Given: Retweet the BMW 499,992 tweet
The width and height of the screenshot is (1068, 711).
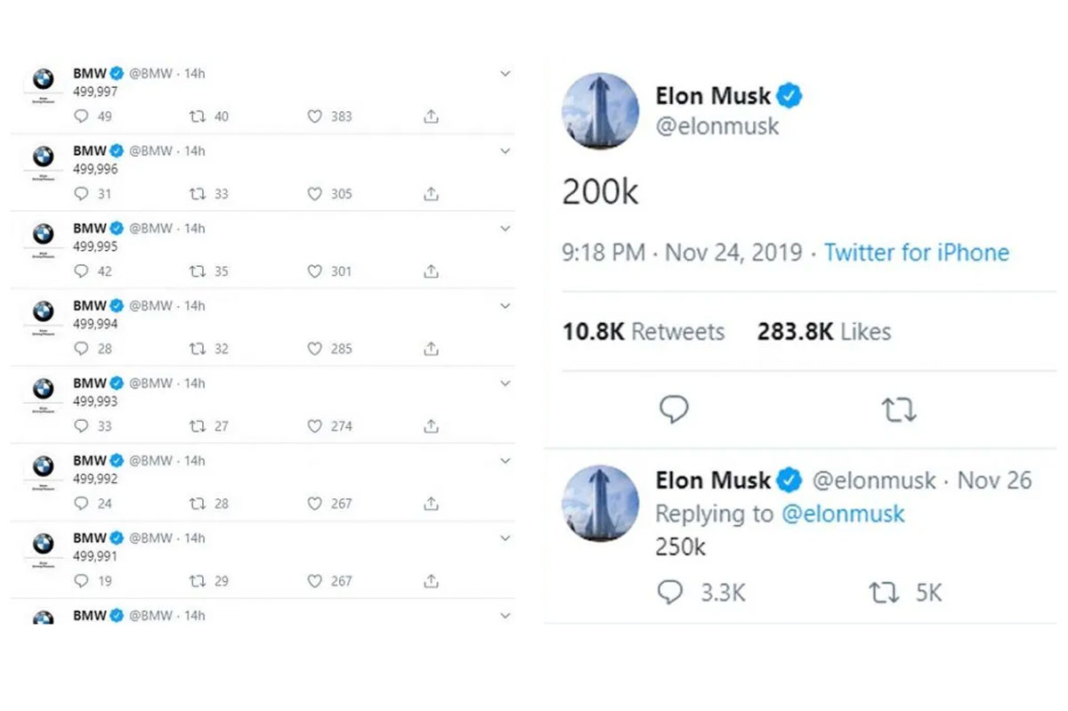Looking at the screenshot, I should click(x=198, y=504).
